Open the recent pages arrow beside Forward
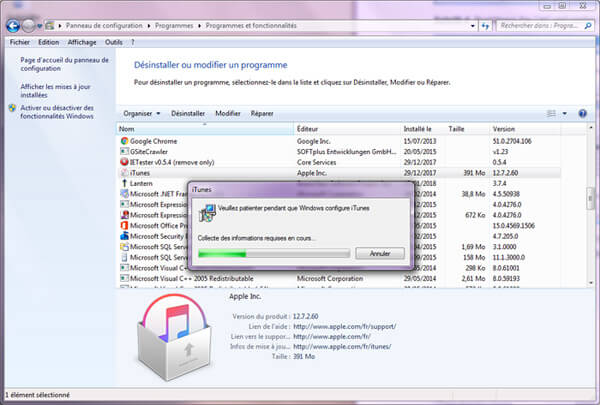Image resolution: width=600 pixels, height=405 pixels. tap(39, 26)
